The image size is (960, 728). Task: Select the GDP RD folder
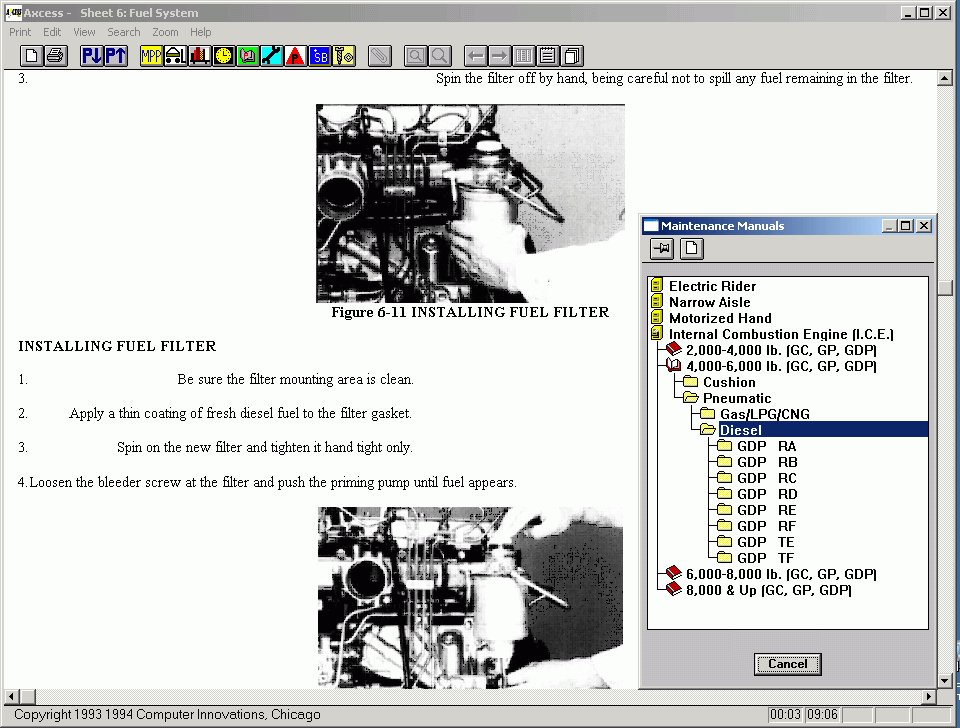tap(766, 493)
